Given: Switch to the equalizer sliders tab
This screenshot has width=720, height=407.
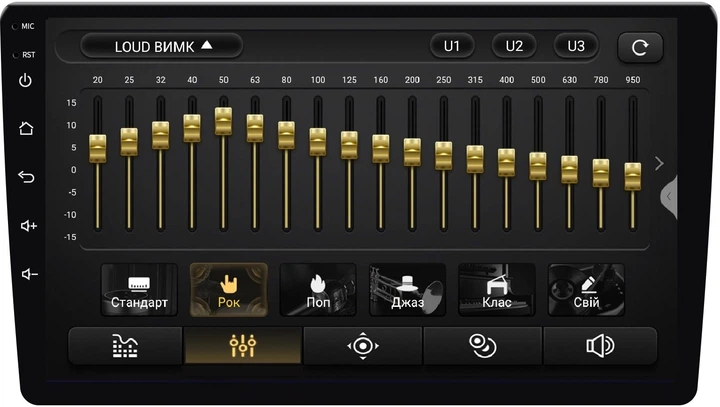Looking at the screenshot, I should coord(243,346).
